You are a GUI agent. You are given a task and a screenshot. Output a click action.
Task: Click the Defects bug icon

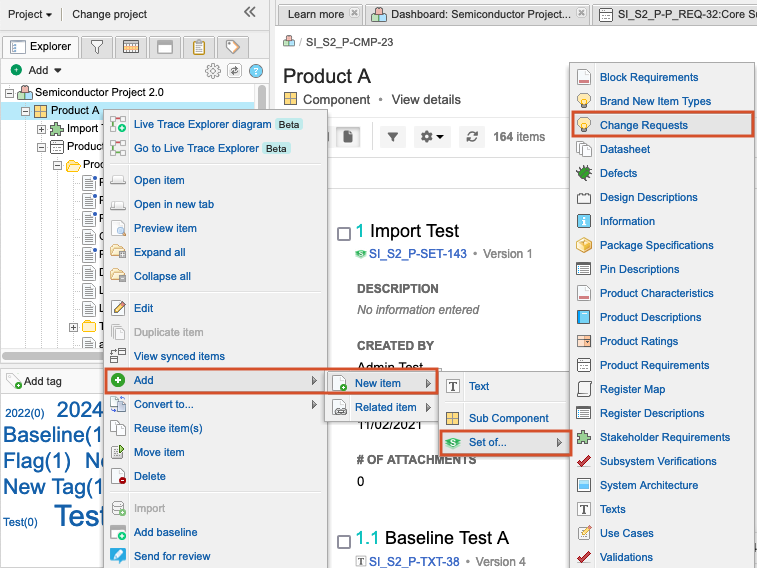click(x=584, y=173)
